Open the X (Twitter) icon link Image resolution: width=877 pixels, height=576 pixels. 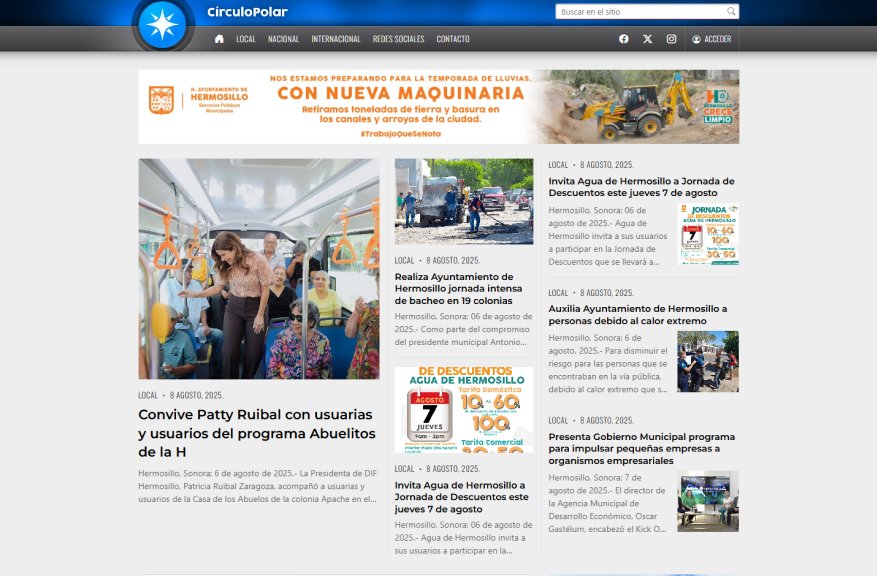click(648, 39)
